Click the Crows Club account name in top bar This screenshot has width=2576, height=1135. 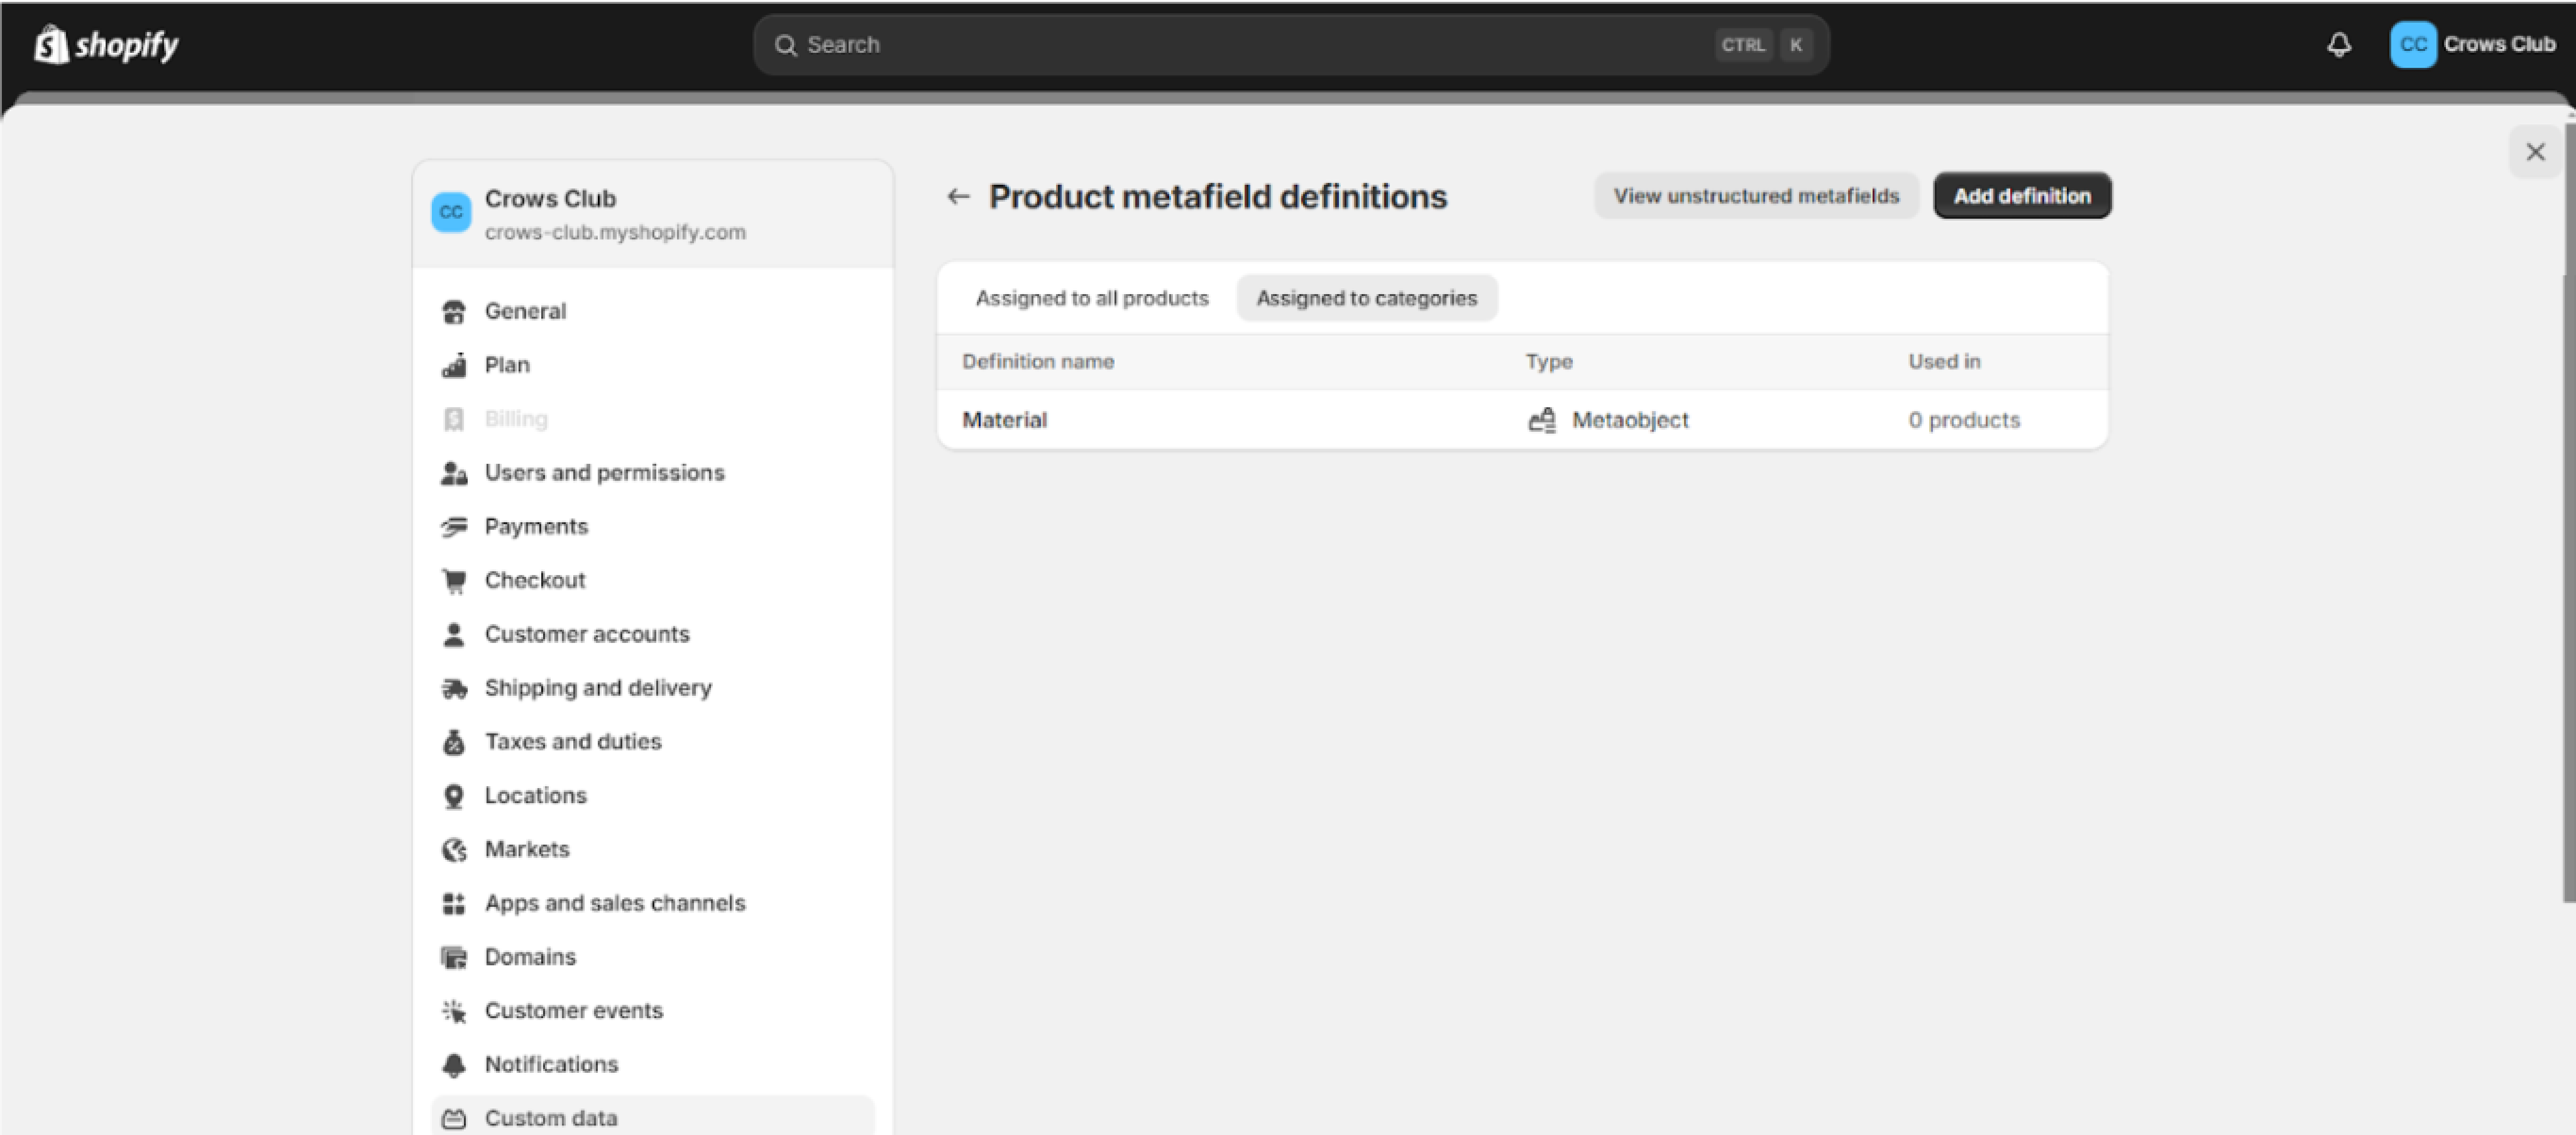2499,44
